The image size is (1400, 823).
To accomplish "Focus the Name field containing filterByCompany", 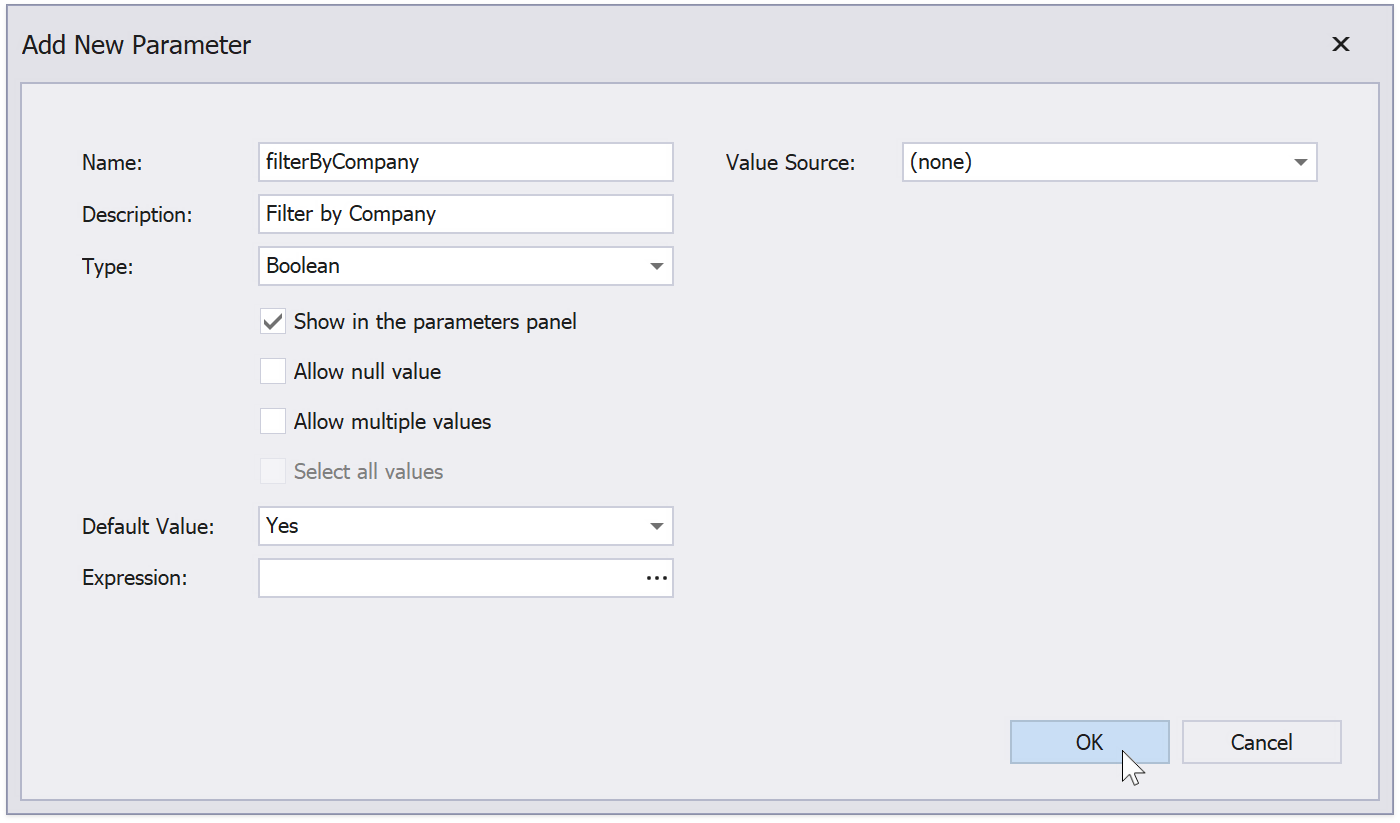I will point(465,162).
